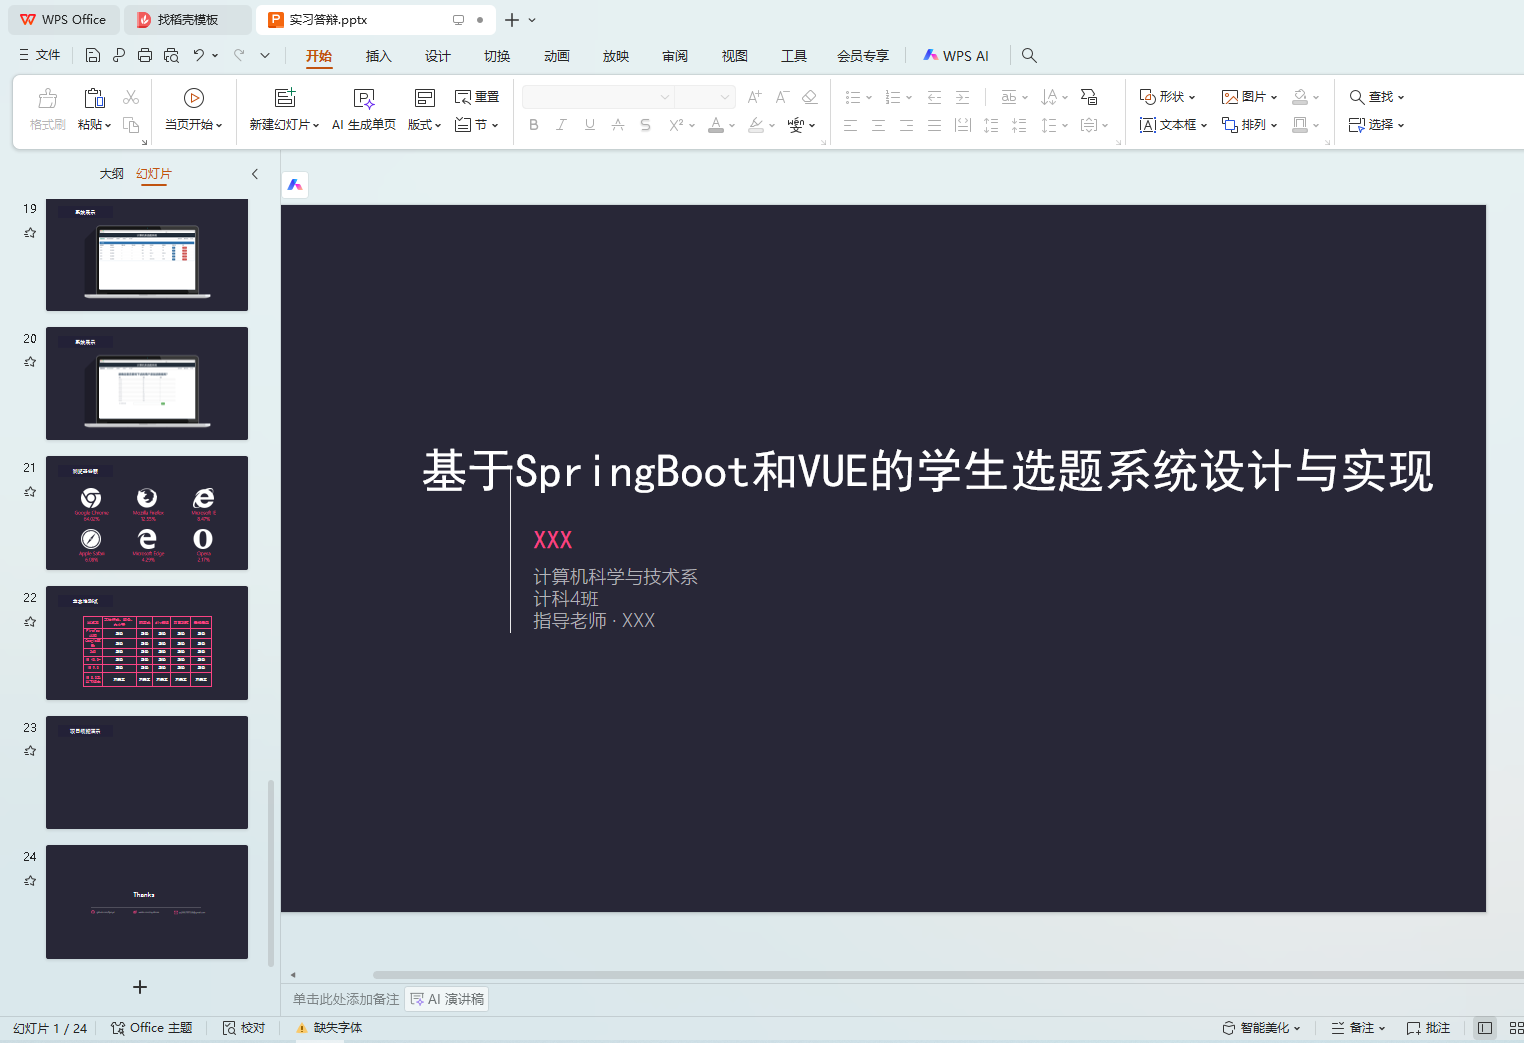Click the Save icon in quick access toolbar
This screenshot has width=1524, height=1043.
[x=93, y=55]
